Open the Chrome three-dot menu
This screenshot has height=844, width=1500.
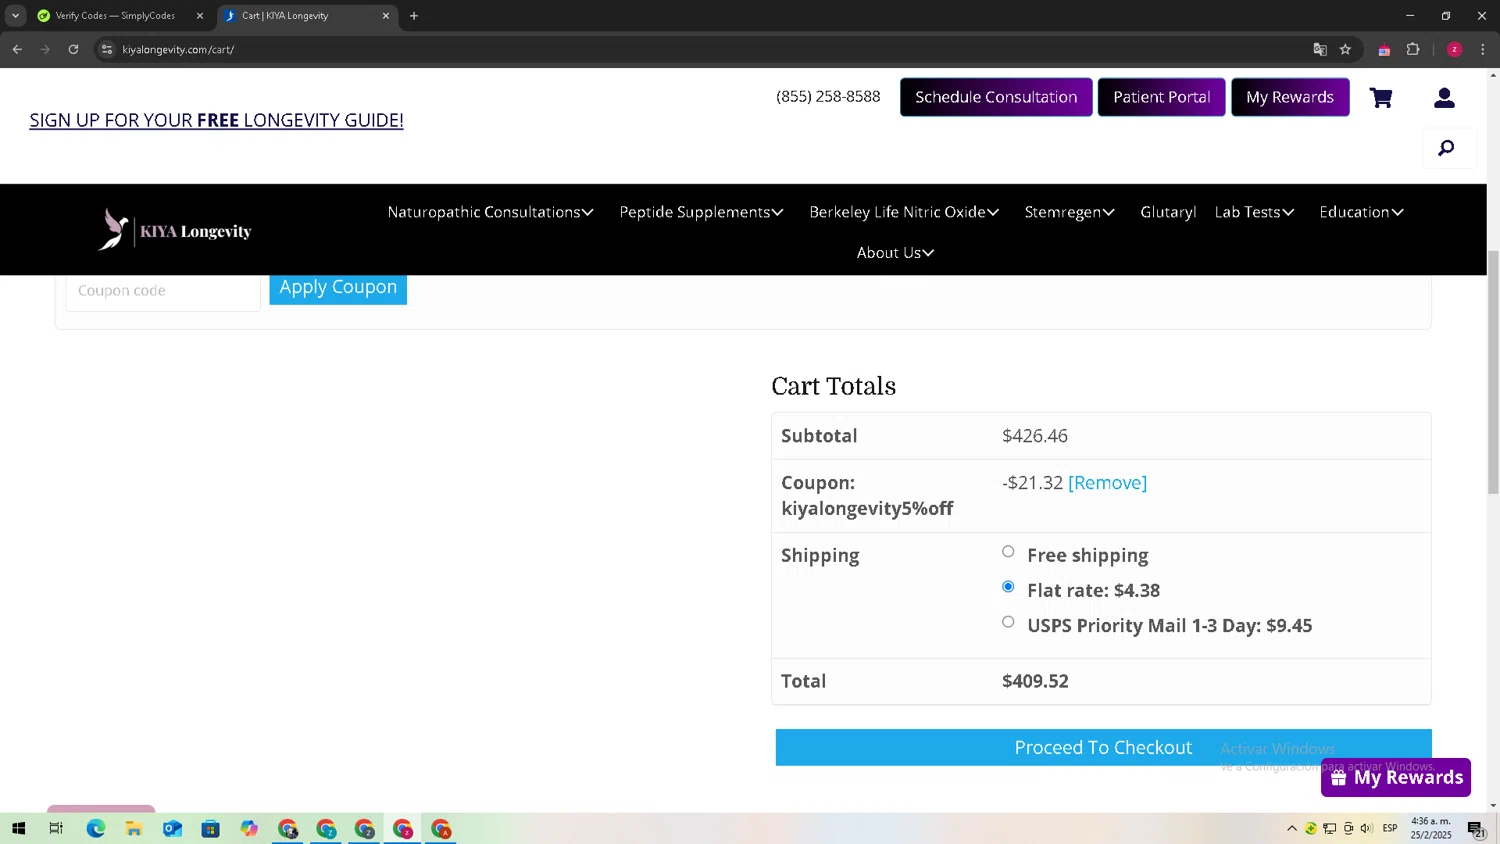coord(1483,49)
